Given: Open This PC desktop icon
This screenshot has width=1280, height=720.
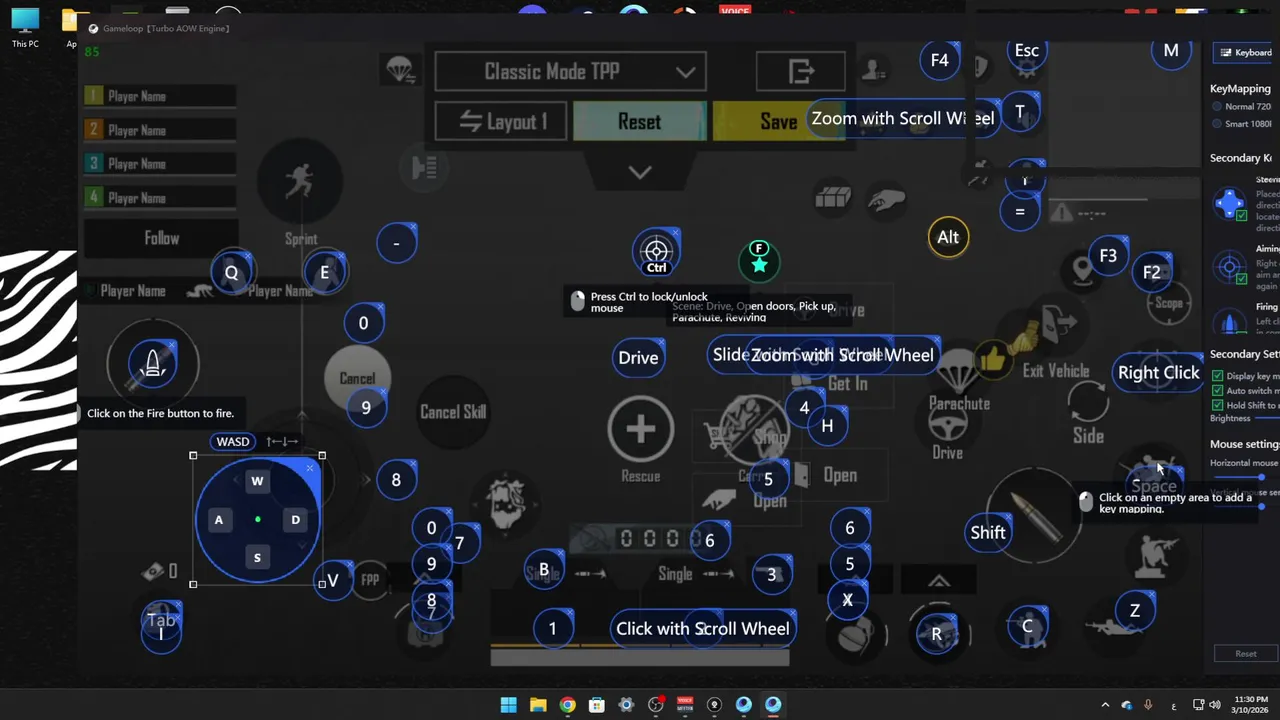Looking at the screenshot, I should tap(25, 28).
